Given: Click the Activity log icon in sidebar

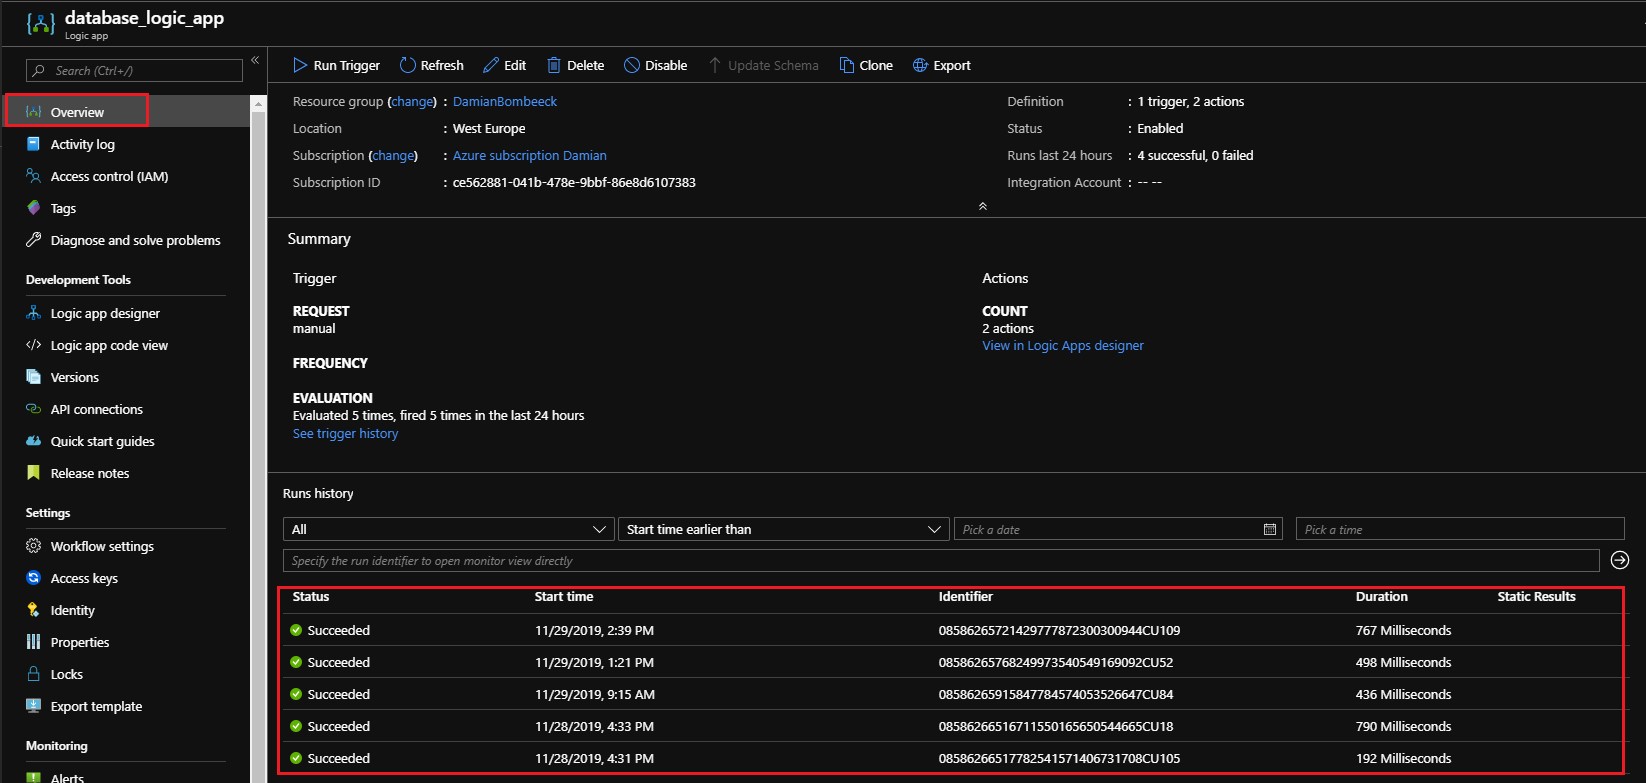Looking at the screenshot, I should pyautogui.click(x=33, y=144).
